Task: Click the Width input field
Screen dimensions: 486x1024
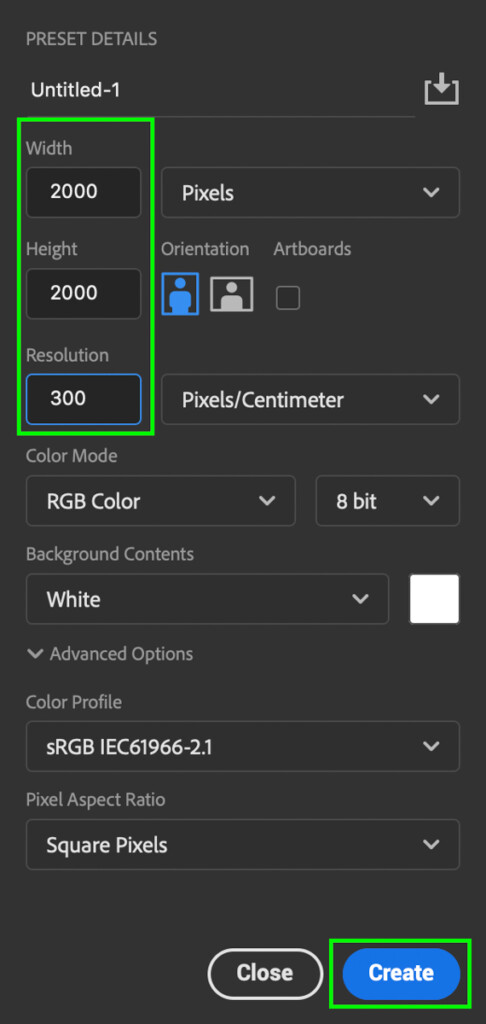Action: coord(84,192)
